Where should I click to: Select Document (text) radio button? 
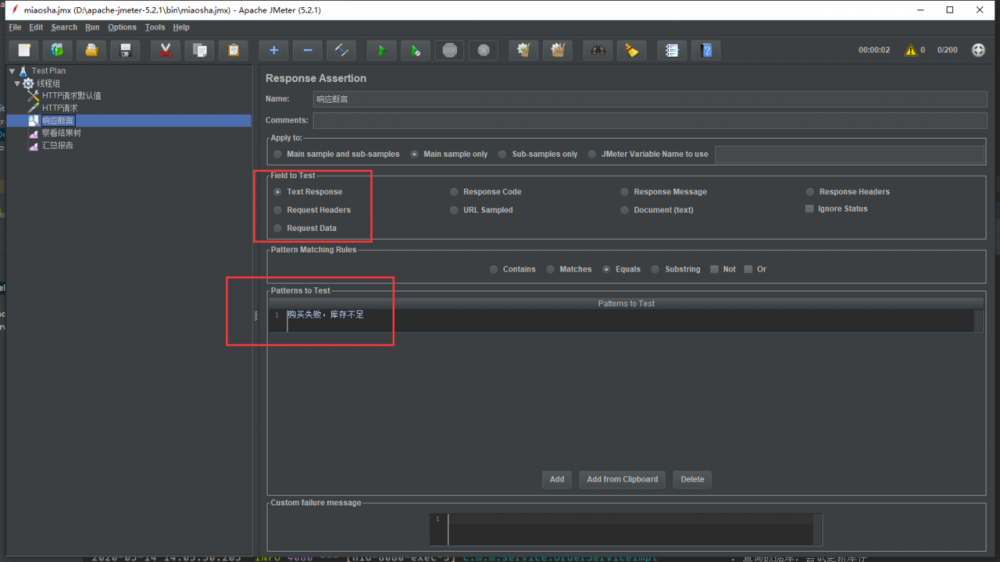coord(624,210)
